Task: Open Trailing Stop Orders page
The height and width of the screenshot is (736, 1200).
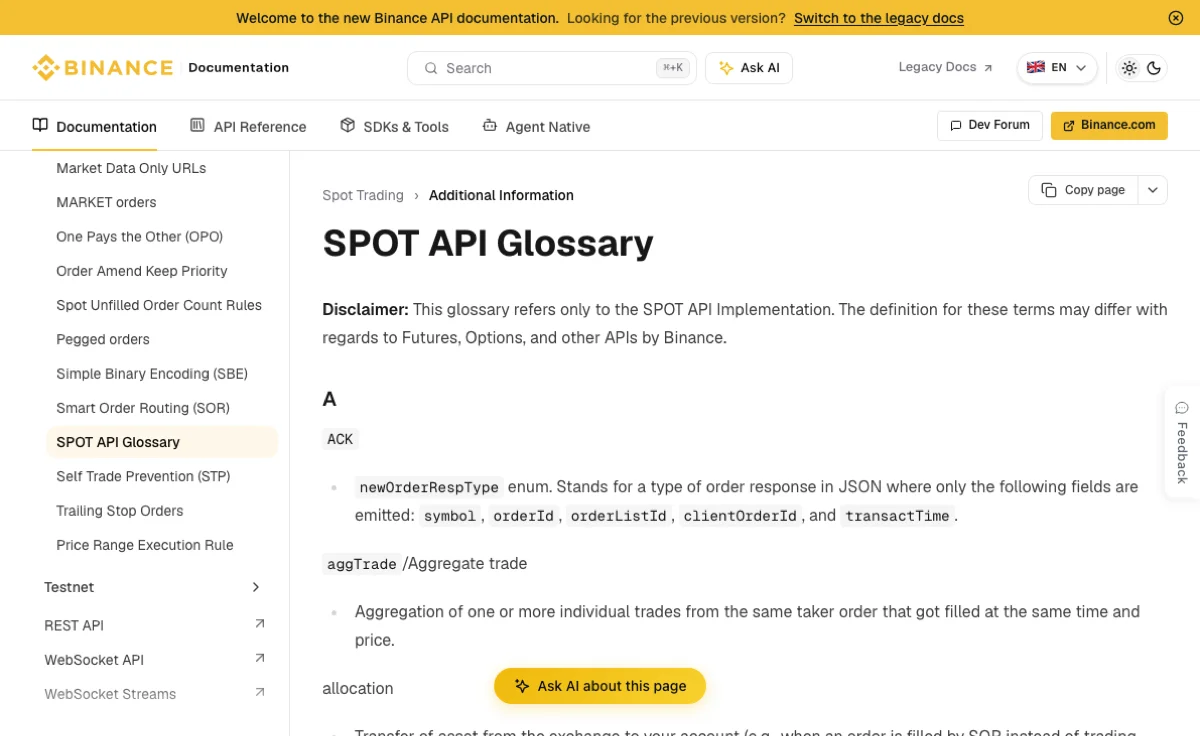Action: coord(120,511)
